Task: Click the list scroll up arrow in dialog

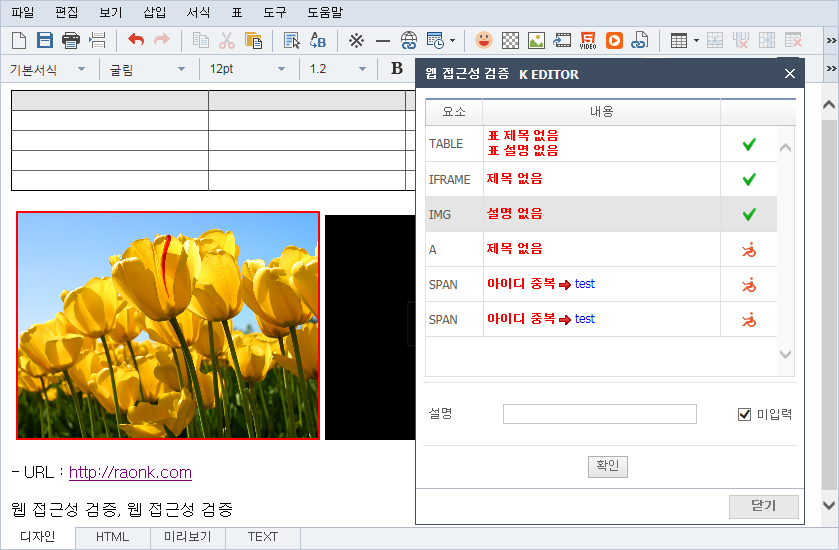Action: [785, 148]
